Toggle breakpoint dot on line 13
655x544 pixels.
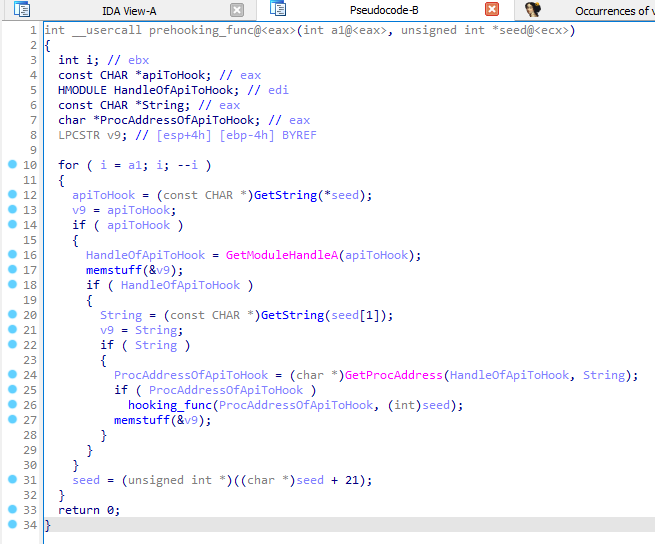coord(13,209)
